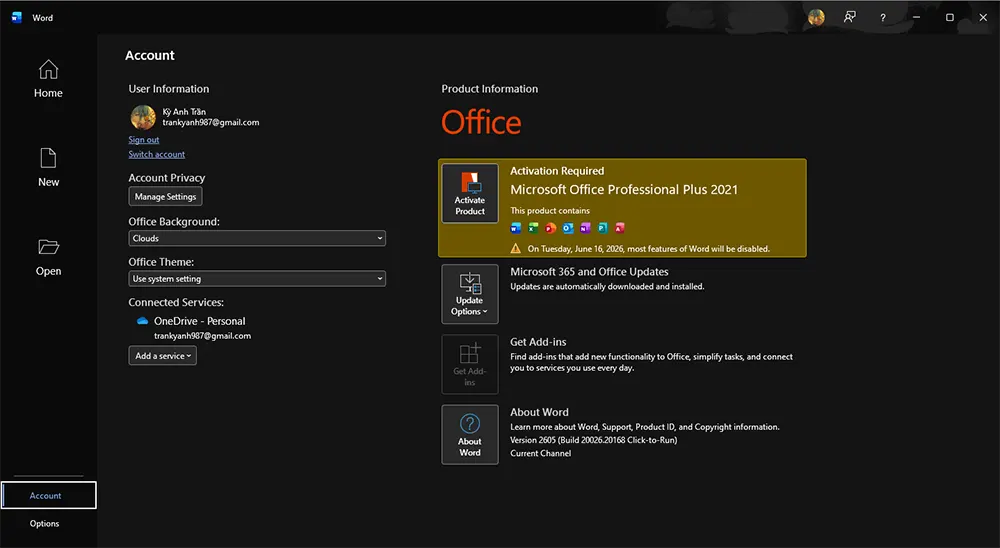Click the Activation Required heading
Viewport: 1000px width, 548px height.
[557, 171]
